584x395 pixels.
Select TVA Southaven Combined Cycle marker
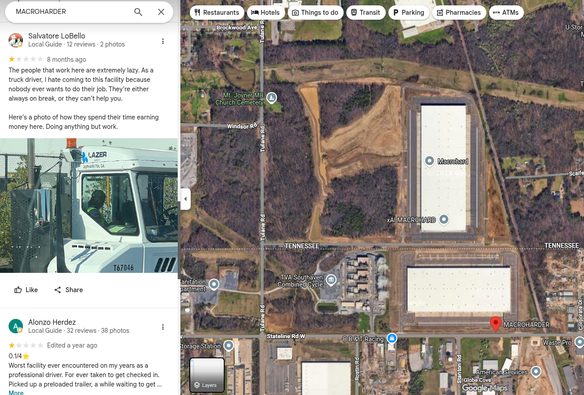click(331, 280)
